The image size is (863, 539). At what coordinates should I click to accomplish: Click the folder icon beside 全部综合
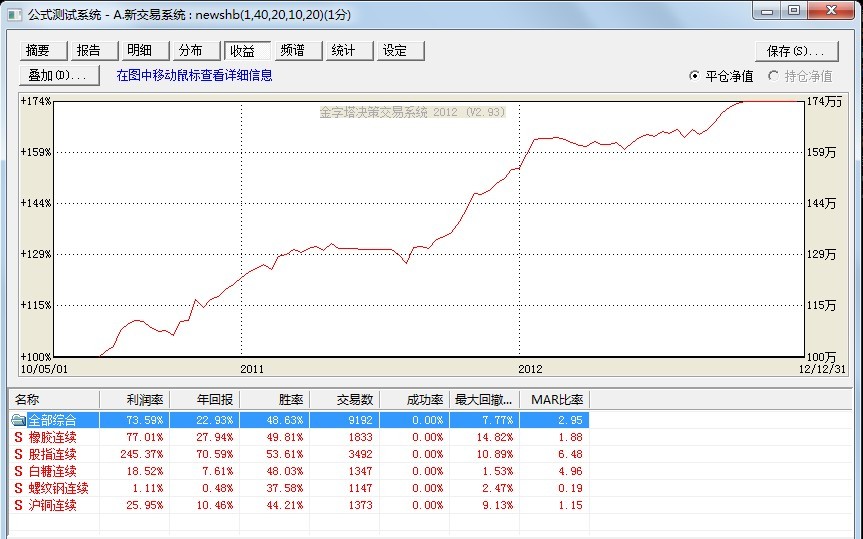18,420
